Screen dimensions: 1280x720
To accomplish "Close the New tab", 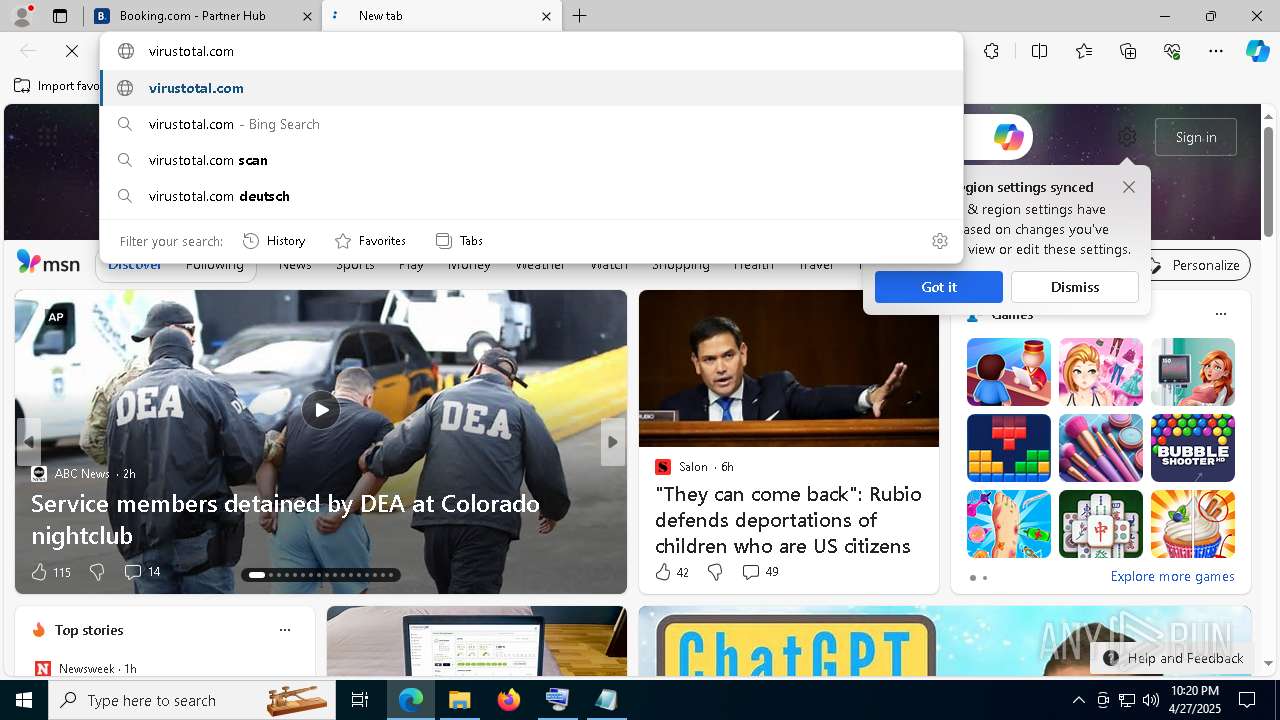I will [547, 16].
